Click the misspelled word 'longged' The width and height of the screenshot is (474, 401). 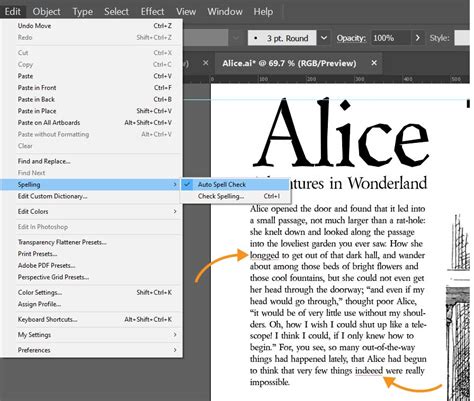pyautogui.click(x=264, y=255)
